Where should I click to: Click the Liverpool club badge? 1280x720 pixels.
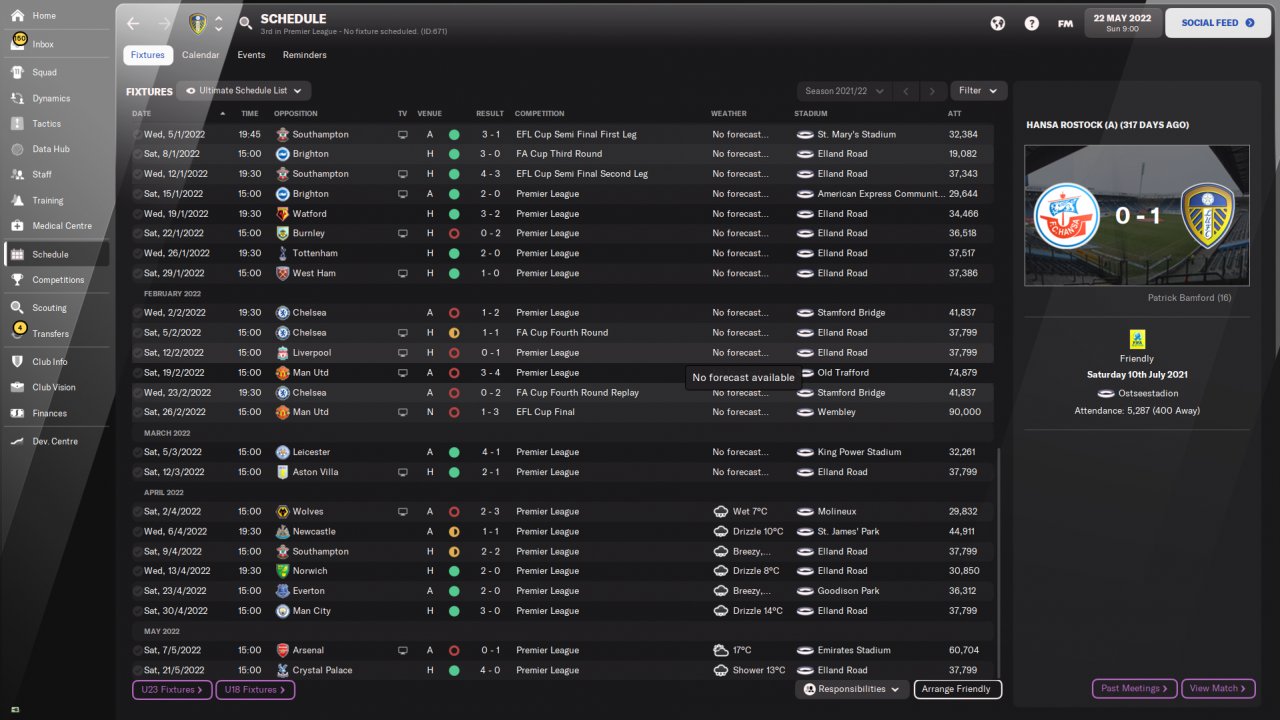[283, 352]
